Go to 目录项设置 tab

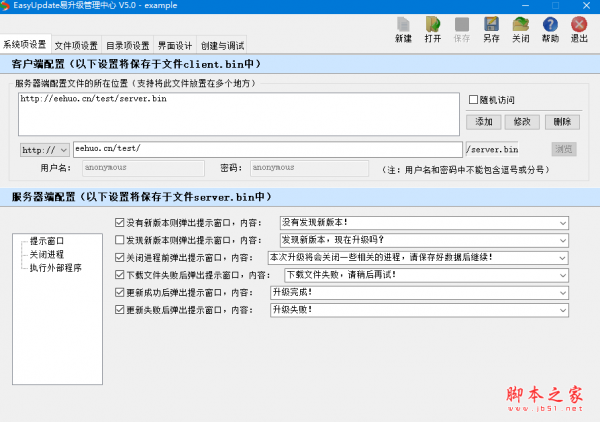pyautogui.click(x=128, y=46)
